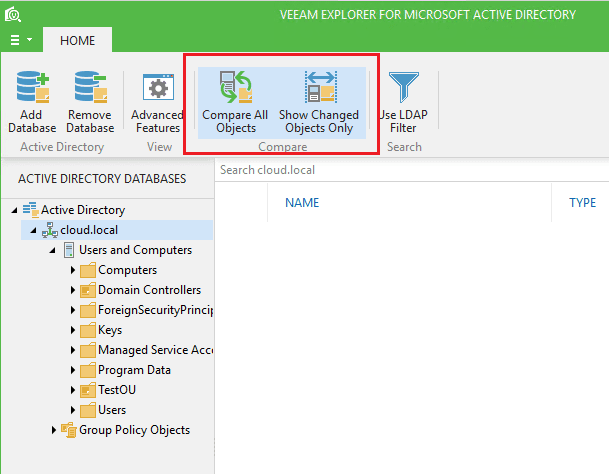Select the Users folder in tree

point(112,410)
